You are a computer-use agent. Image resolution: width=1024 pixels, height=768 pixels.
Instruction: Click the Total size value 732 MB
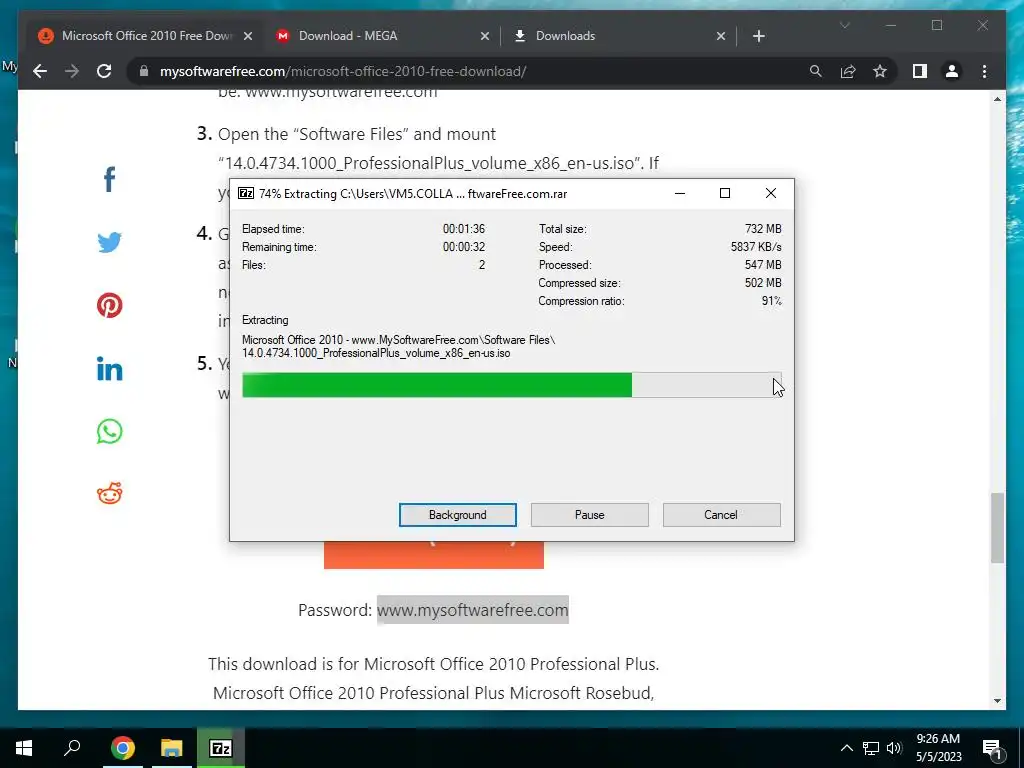pos(763,229)
